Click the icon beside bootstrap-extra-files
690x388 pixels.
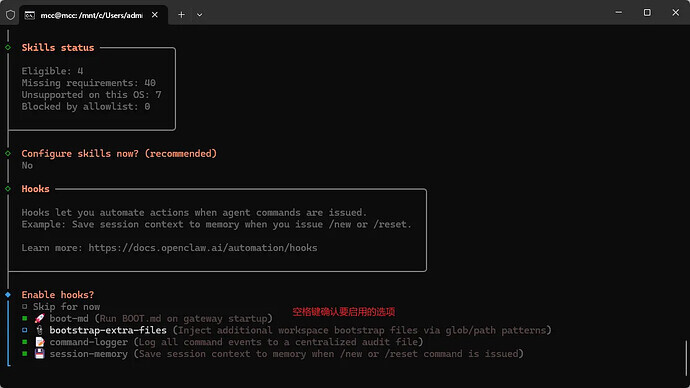(x=40, y=330)
